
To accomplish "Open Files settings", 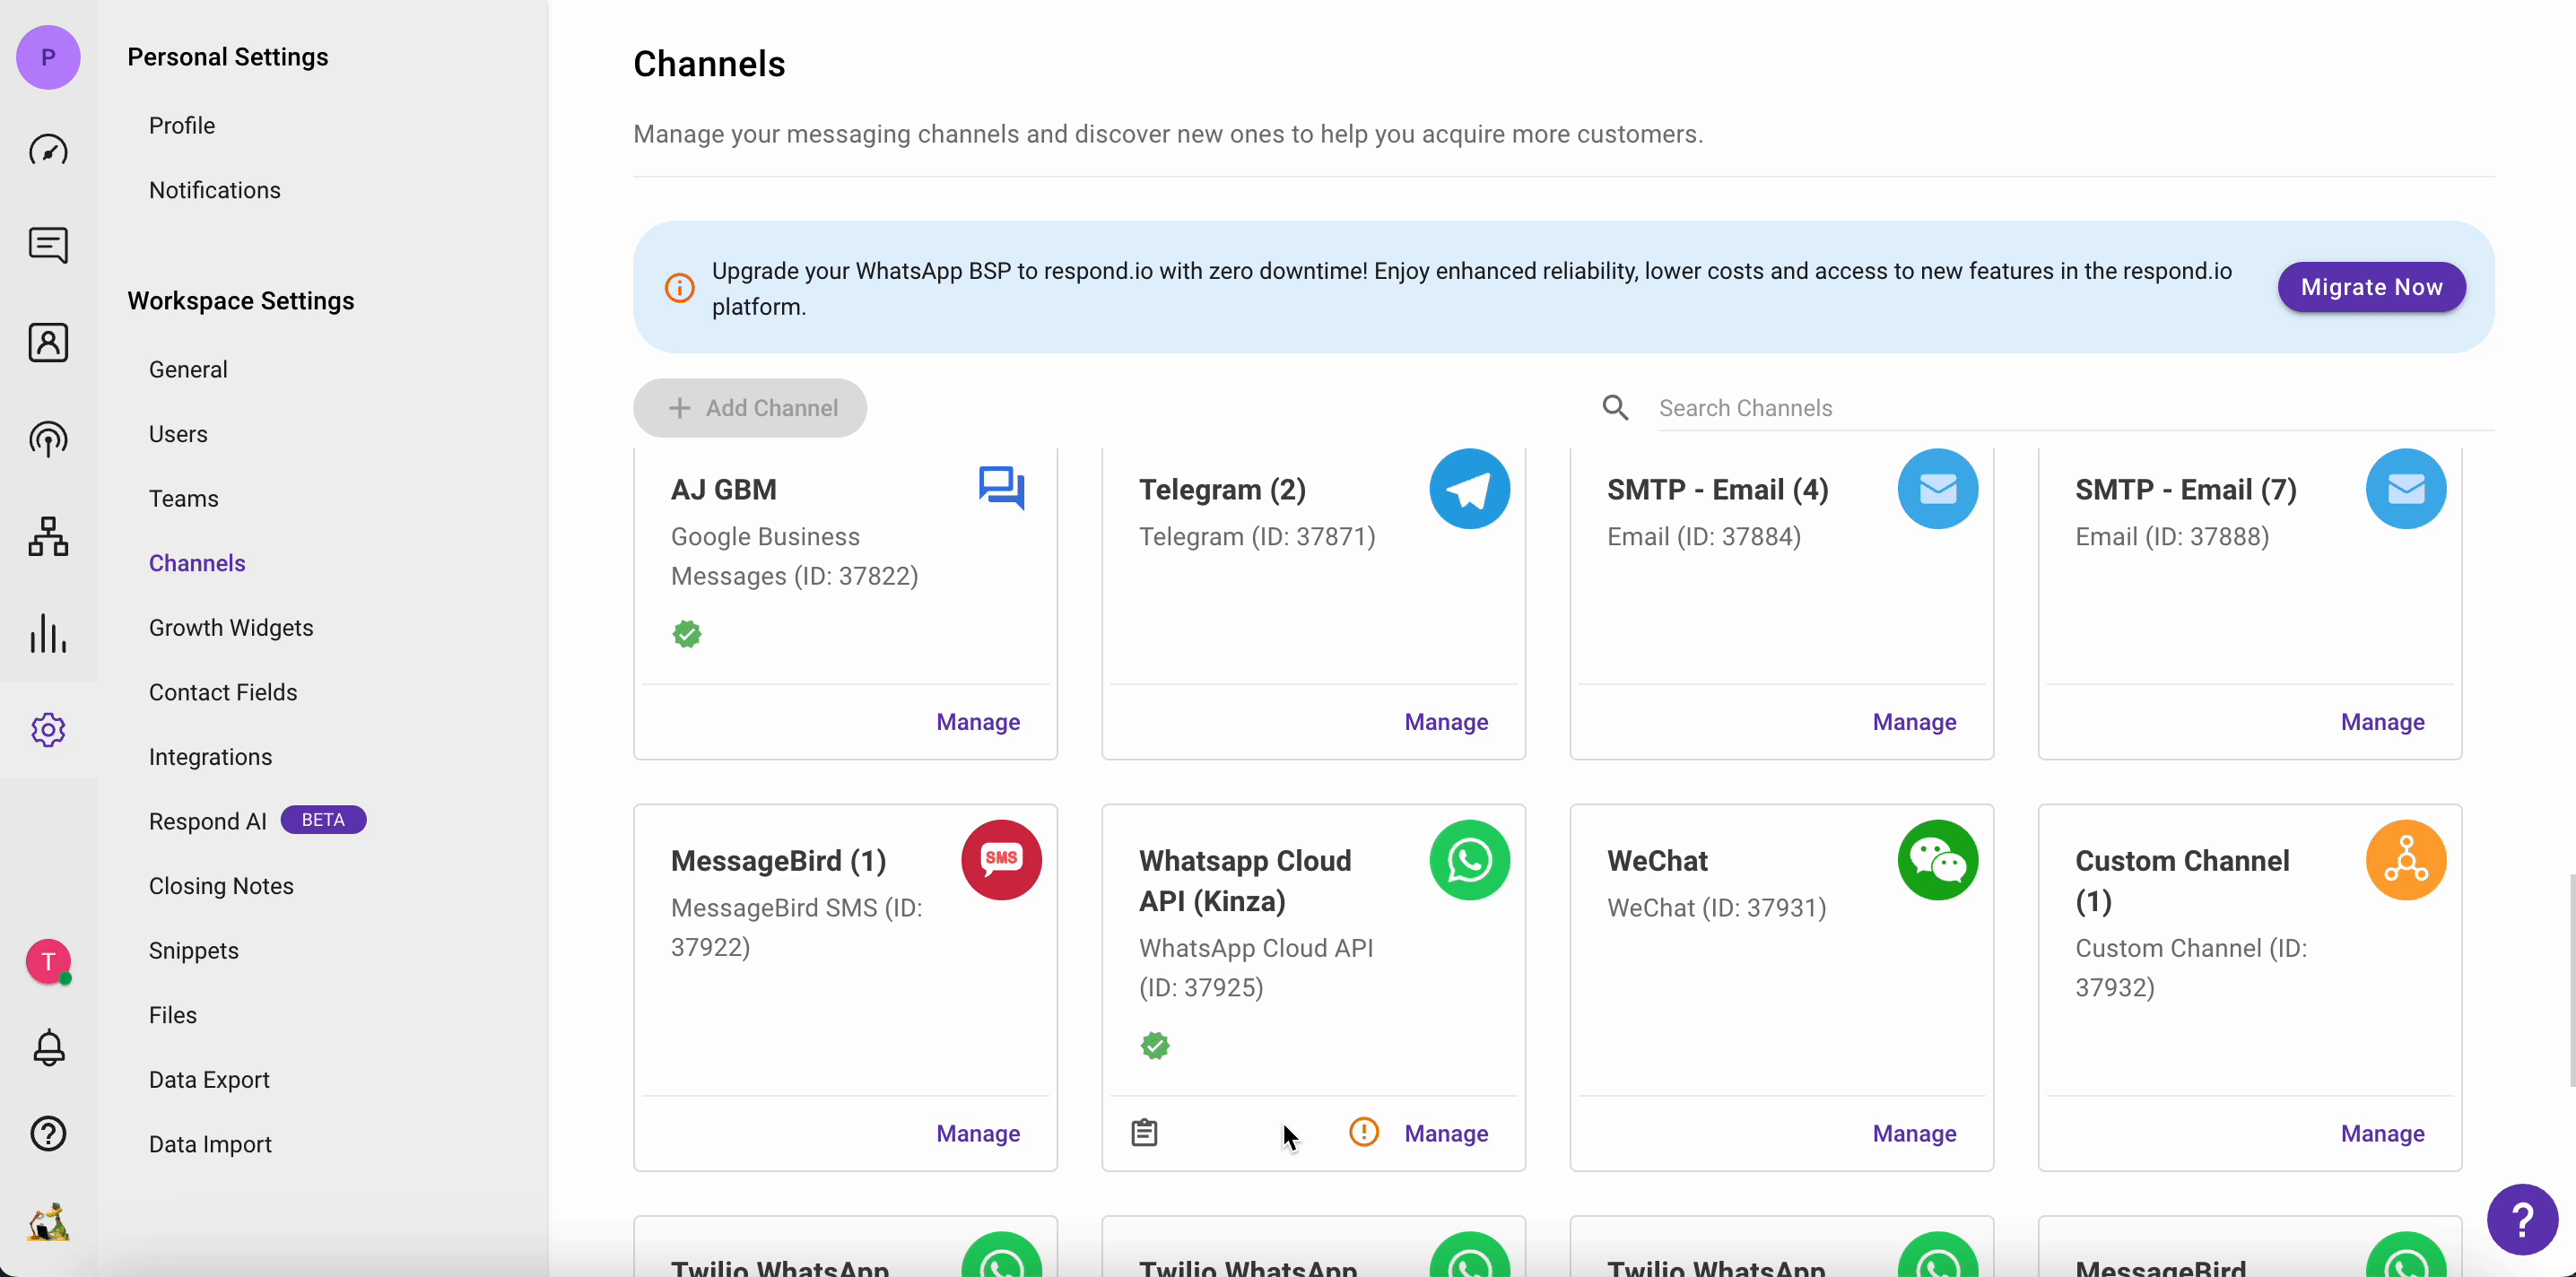I will coord(173,1015).
